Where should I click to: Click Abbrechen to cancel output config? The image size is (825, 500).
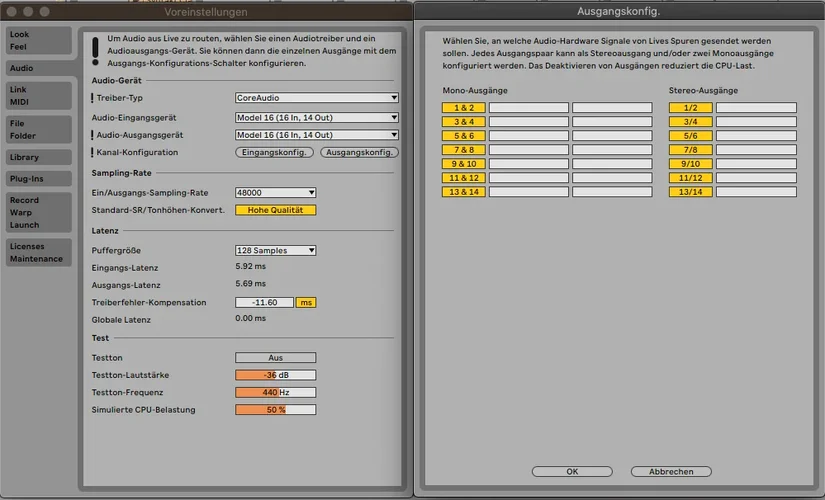671,471
